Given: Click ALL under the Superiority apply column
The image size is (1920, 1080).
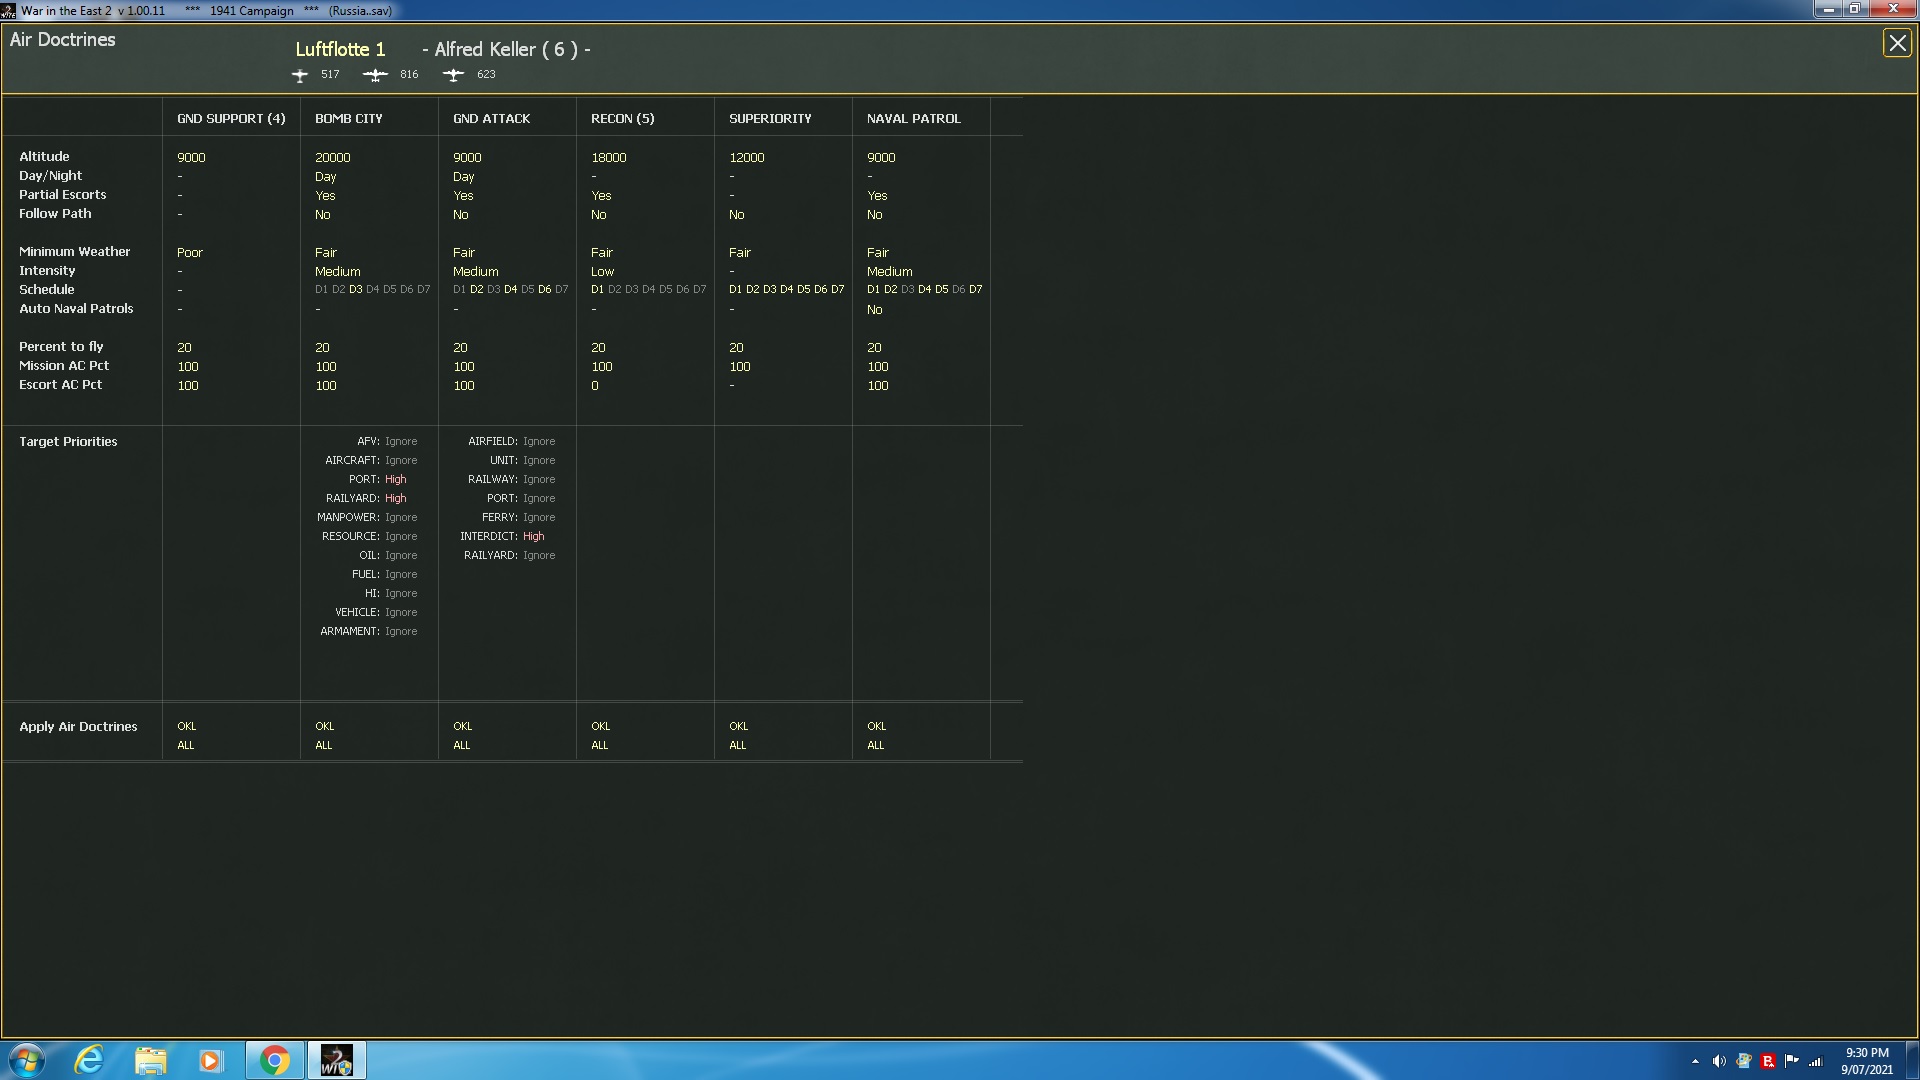Looking at the screenshot, I should [737, 746].
